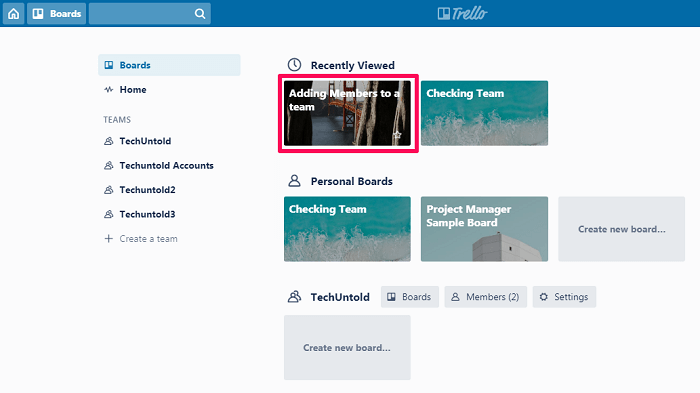Viewport: 700px width, 393px height.
Task: Open TechUntold team Boards tab
Action: pyautogui.click(x=410, y=297)
